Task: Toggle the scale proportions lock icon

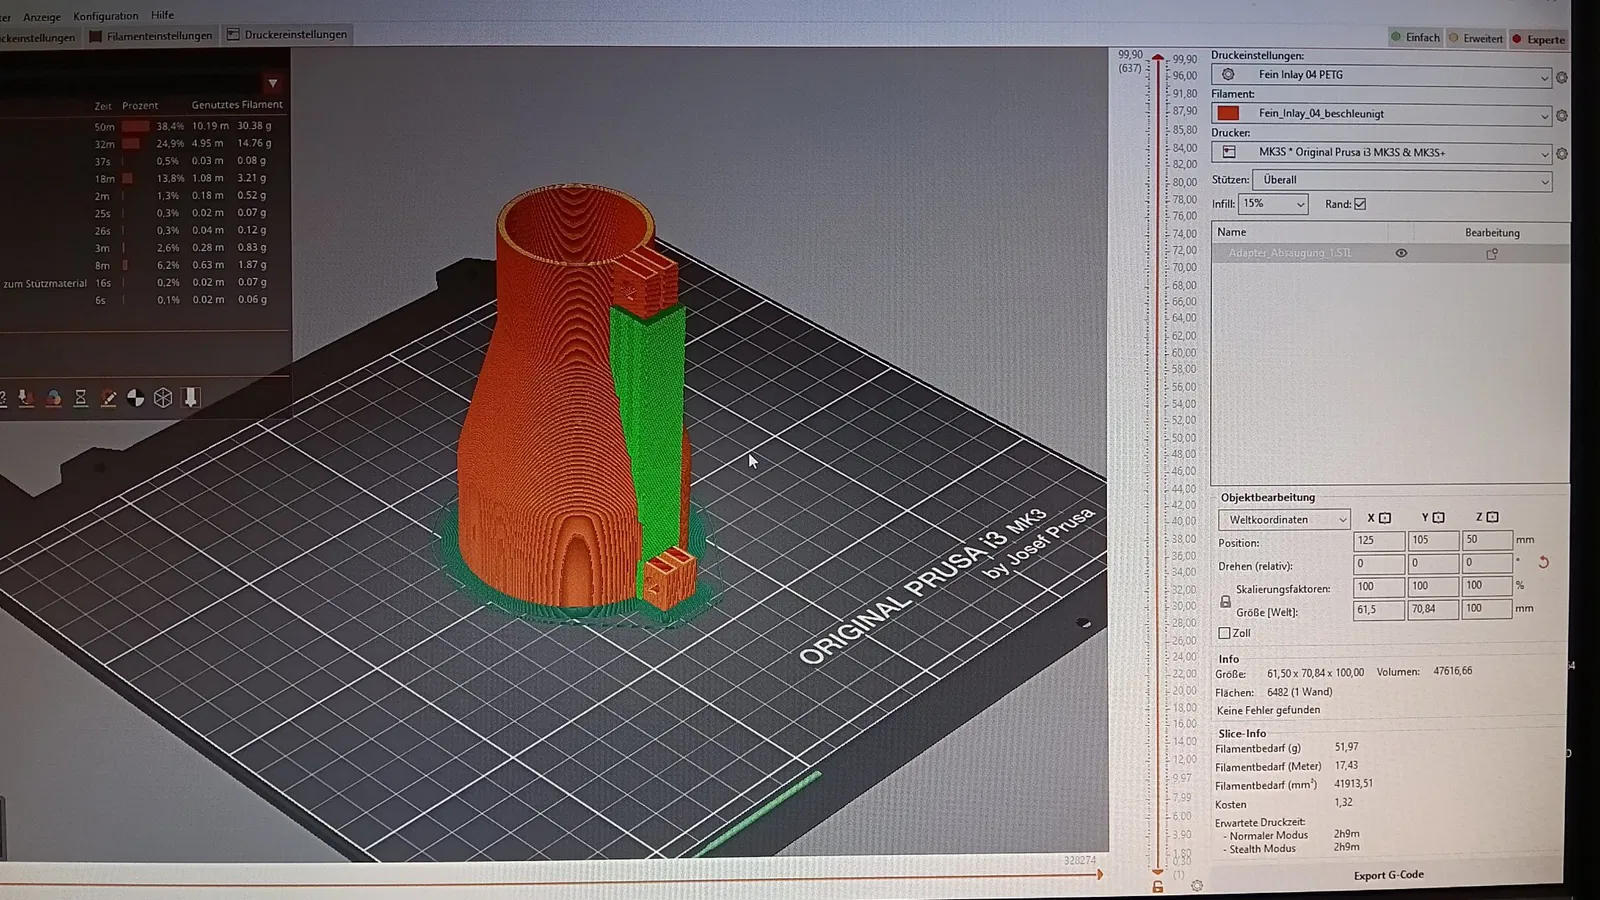Action: [1225, 602]
